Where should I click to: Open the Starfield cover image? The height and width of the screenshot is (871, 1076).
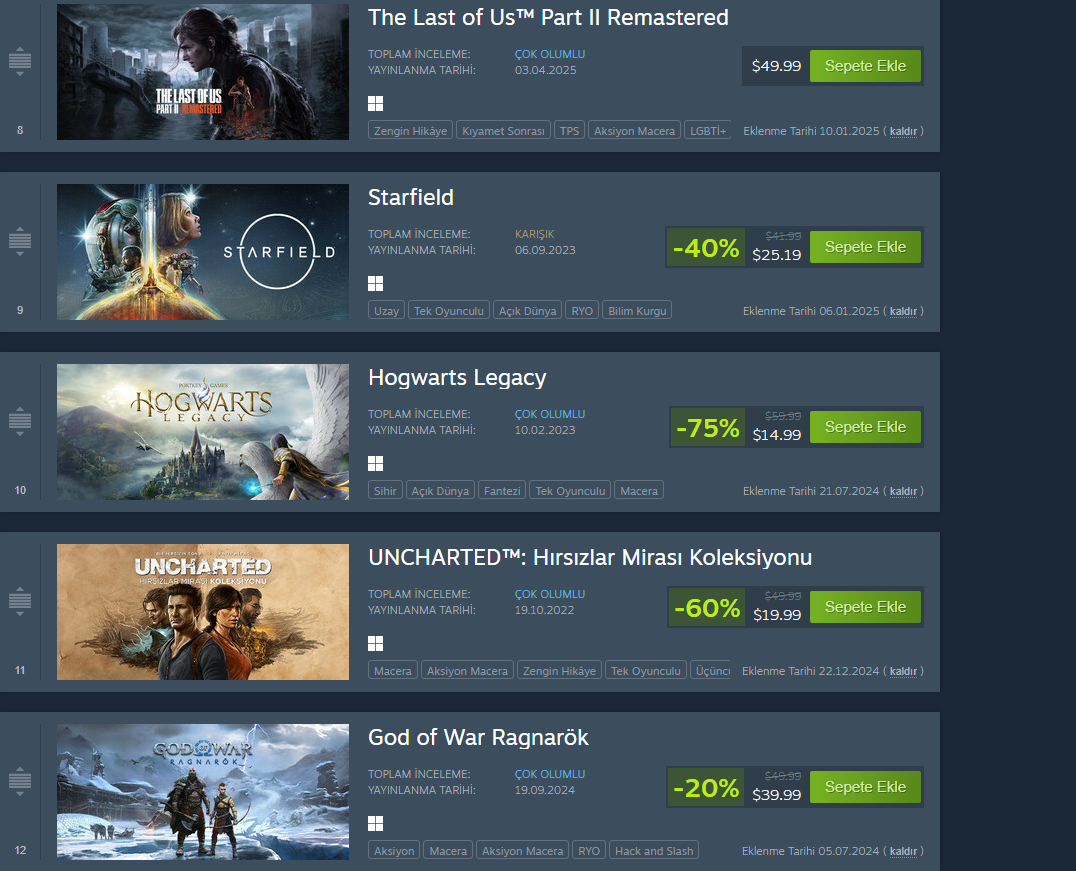(x=203, y=252)
